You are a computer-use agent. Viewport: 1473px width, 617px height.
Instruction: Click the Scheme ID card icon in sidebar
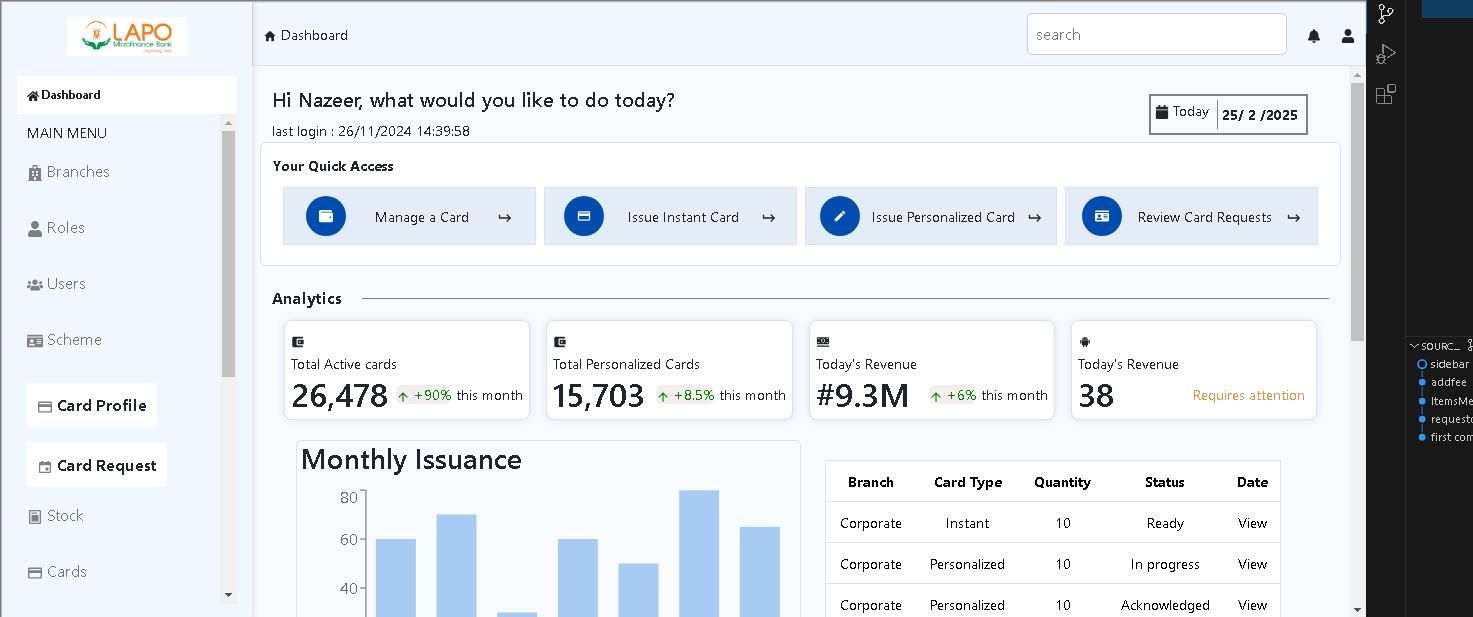pos(35,341)
